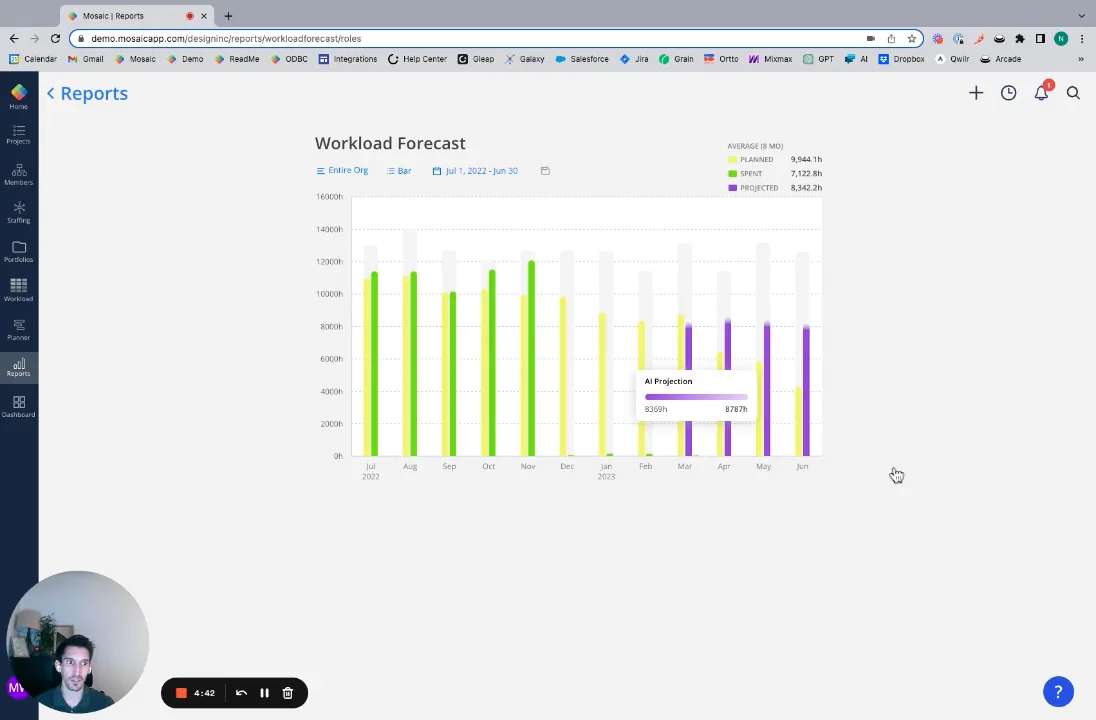Click the purple May projected bar
The image size is (1096, 720).
(x=767, y=389)
